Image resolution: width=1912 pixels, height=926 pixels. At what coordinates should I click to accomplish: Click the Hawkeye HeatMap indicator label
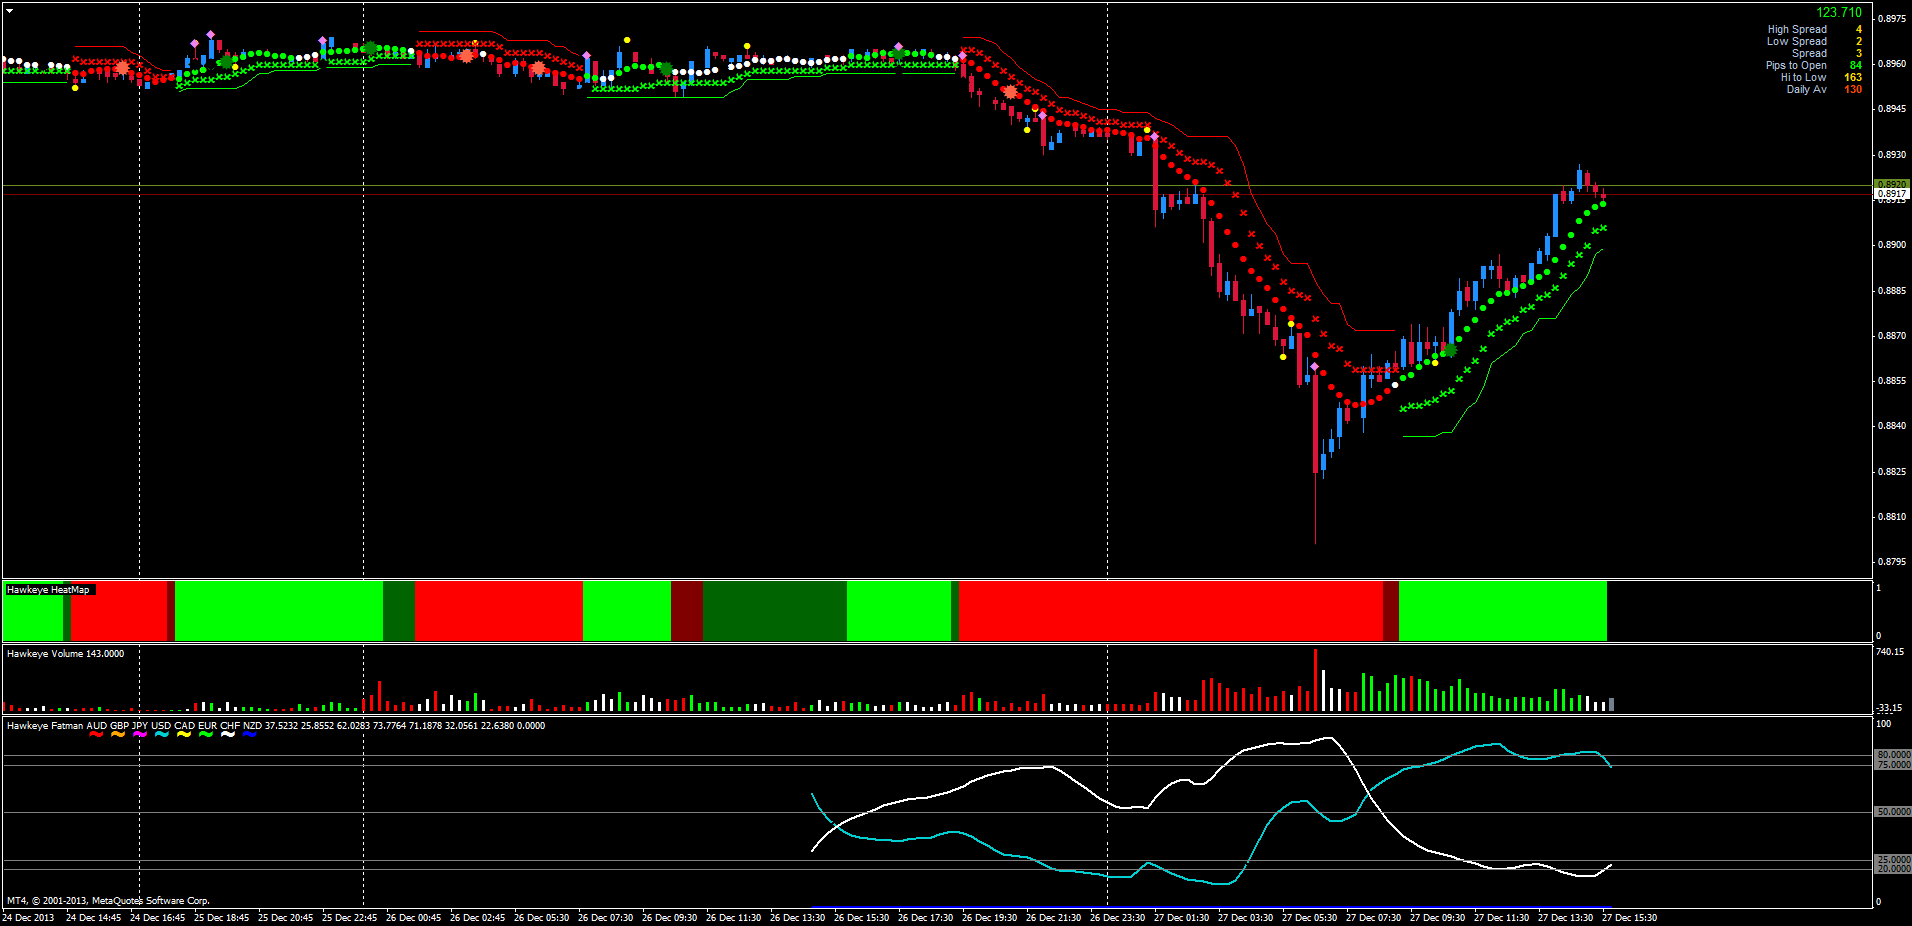(48, 590)
